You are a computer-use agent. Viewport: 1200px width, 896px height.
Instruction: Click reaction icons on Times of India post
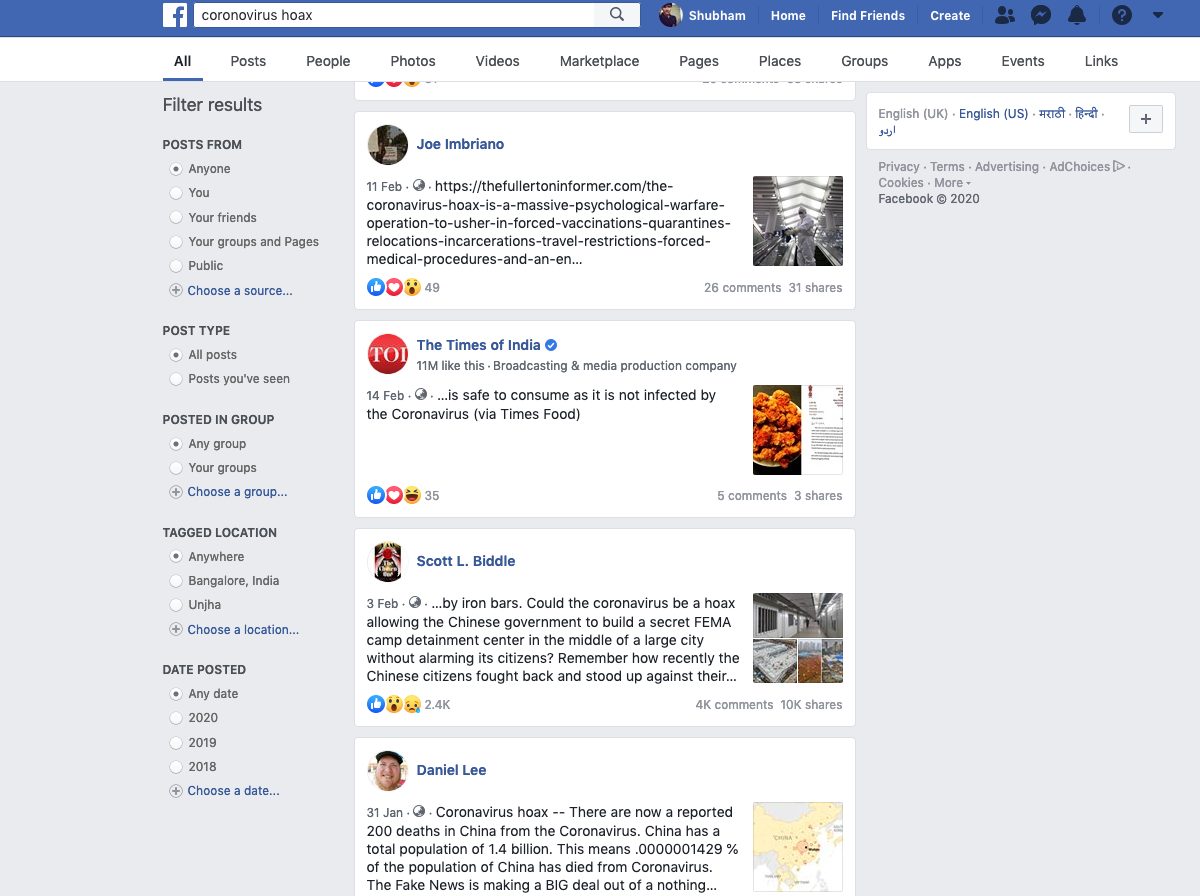coord(394,495)
